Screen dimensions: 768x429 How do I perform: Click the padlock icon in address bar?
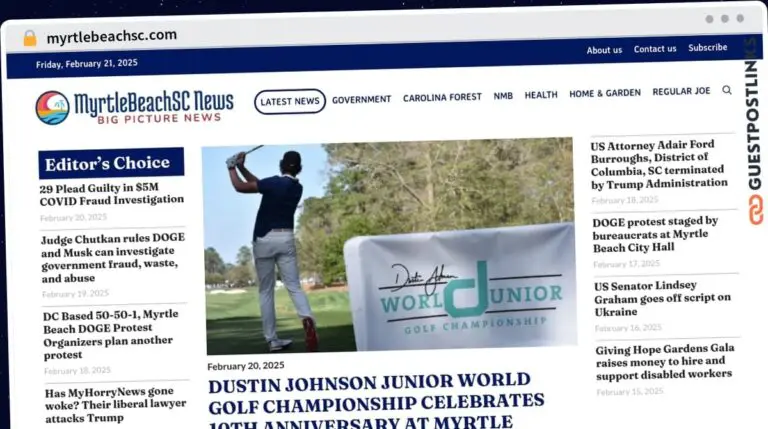(30, 38)
